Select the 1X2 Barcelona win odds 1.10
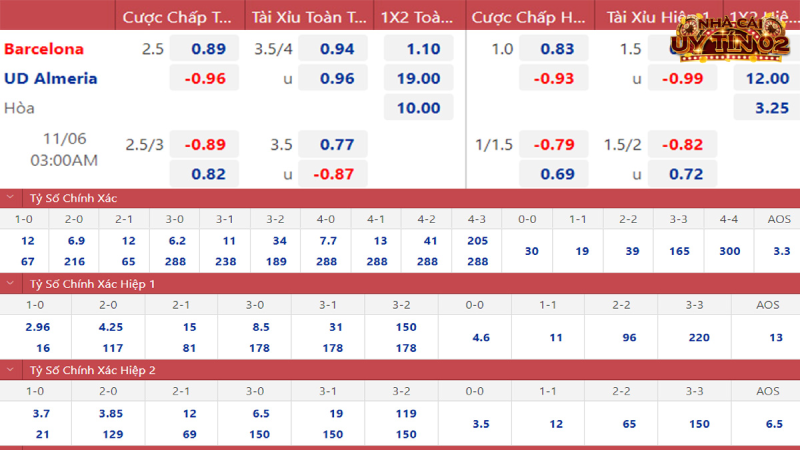 pyautogui.click(x=417, y=49)
